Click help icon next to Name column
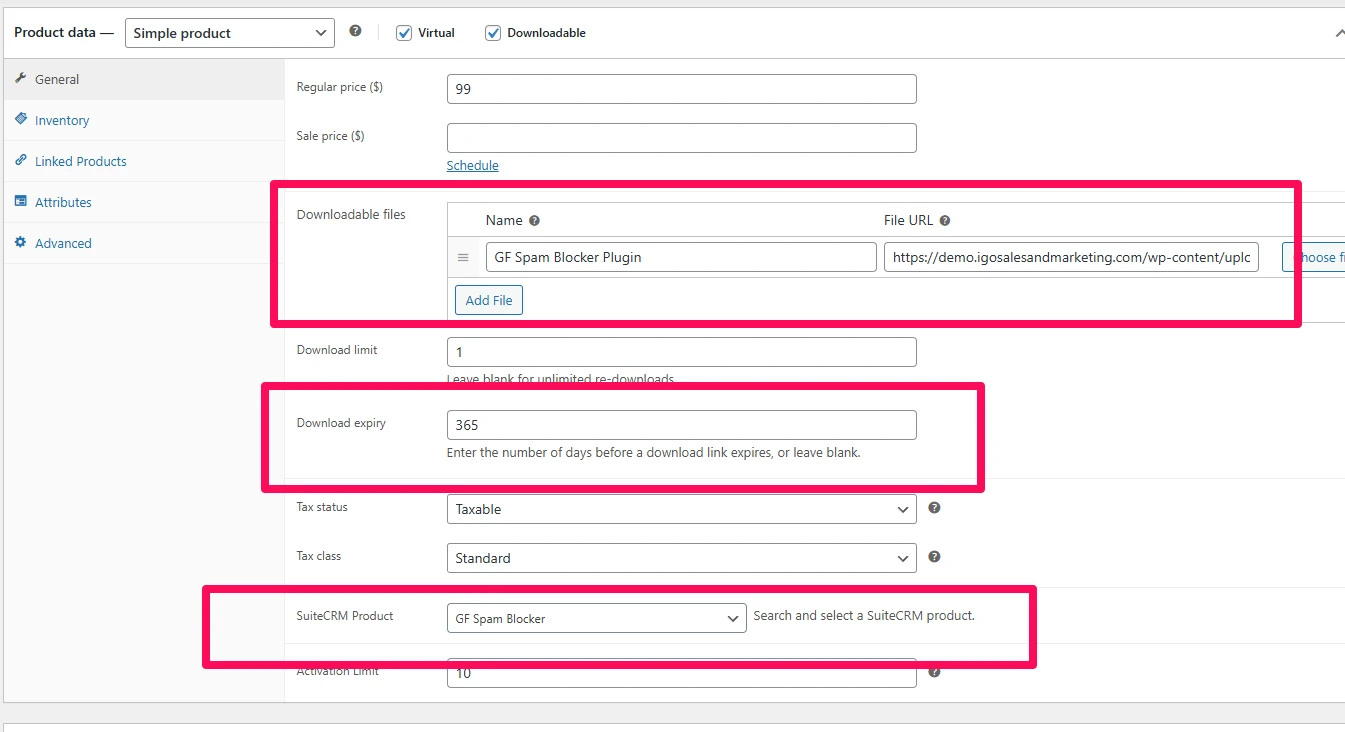The image size is (1345, 732). (x=534, y=221)
